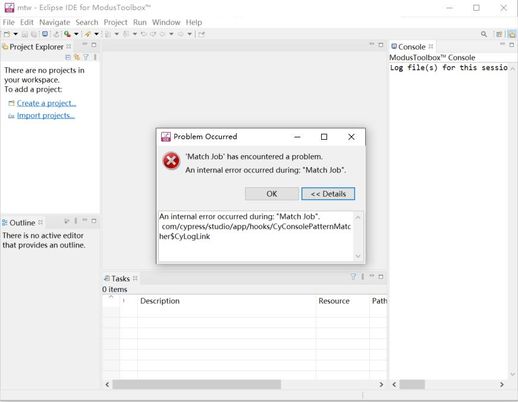Maximize the editor area

point(381,45)
